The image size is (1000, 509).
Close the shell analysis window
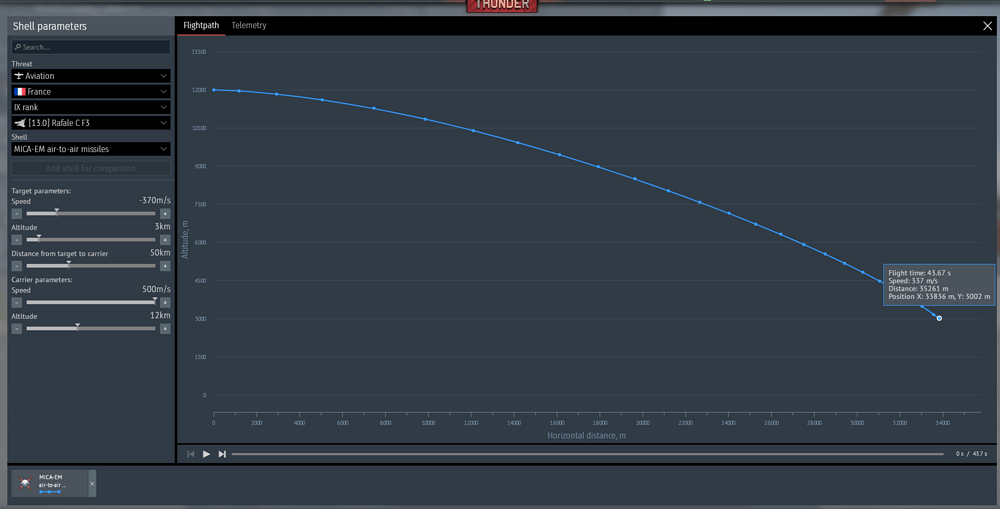click(x=987, y=26)
